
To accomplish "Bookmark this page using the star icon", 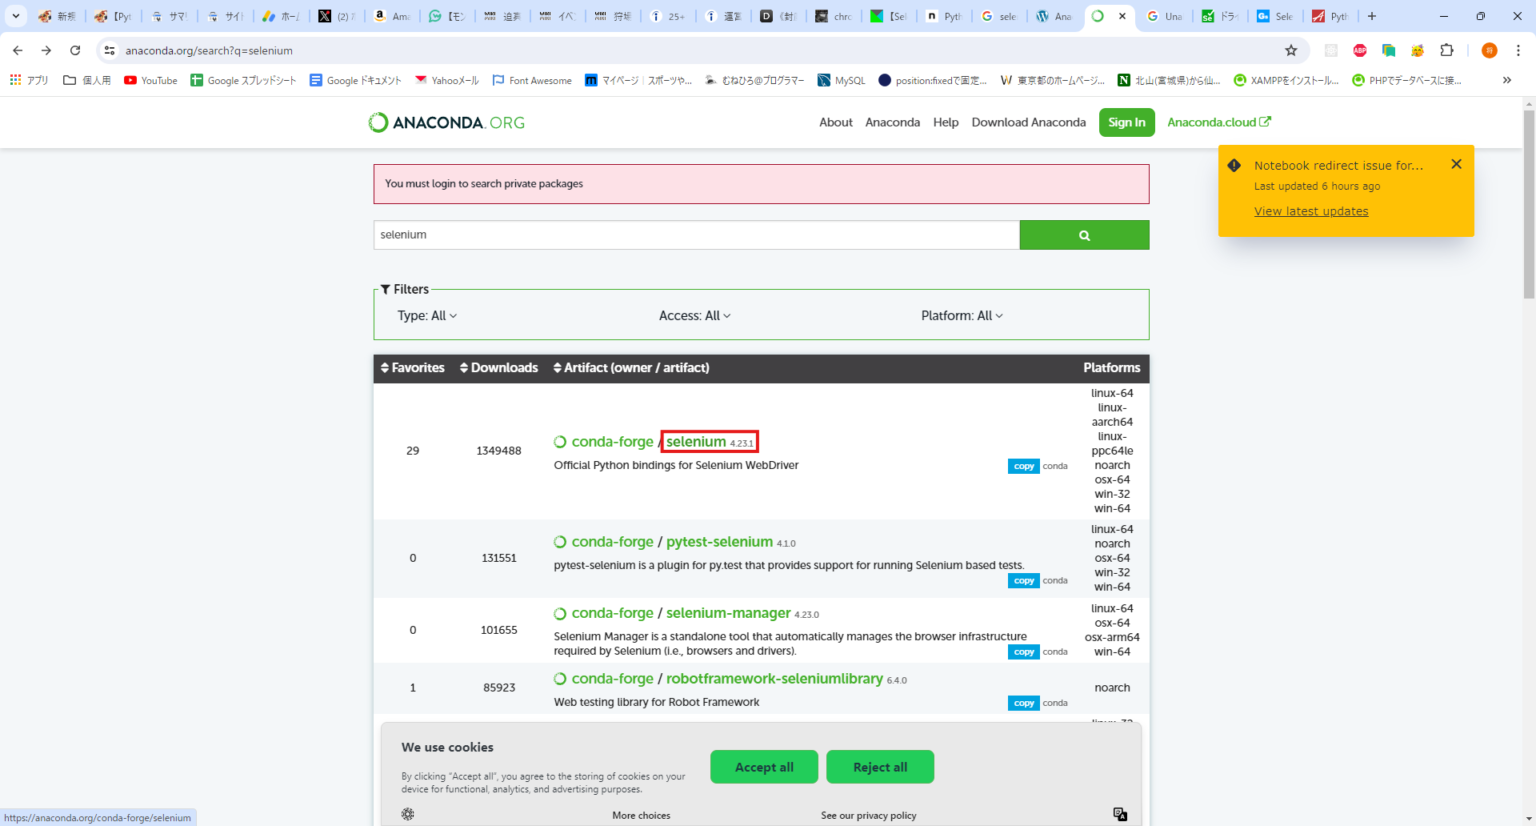I will 1291,50.
